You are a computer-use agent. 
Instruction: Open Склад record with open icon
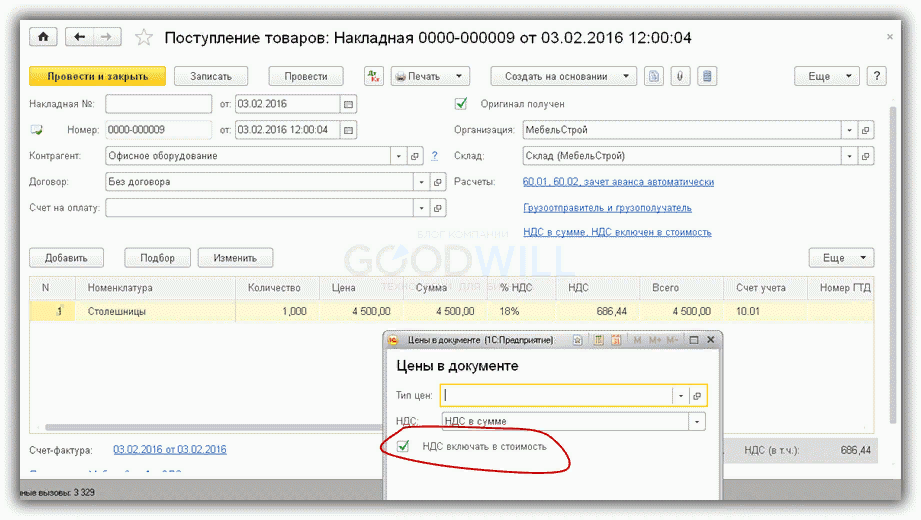pos(865,156)
